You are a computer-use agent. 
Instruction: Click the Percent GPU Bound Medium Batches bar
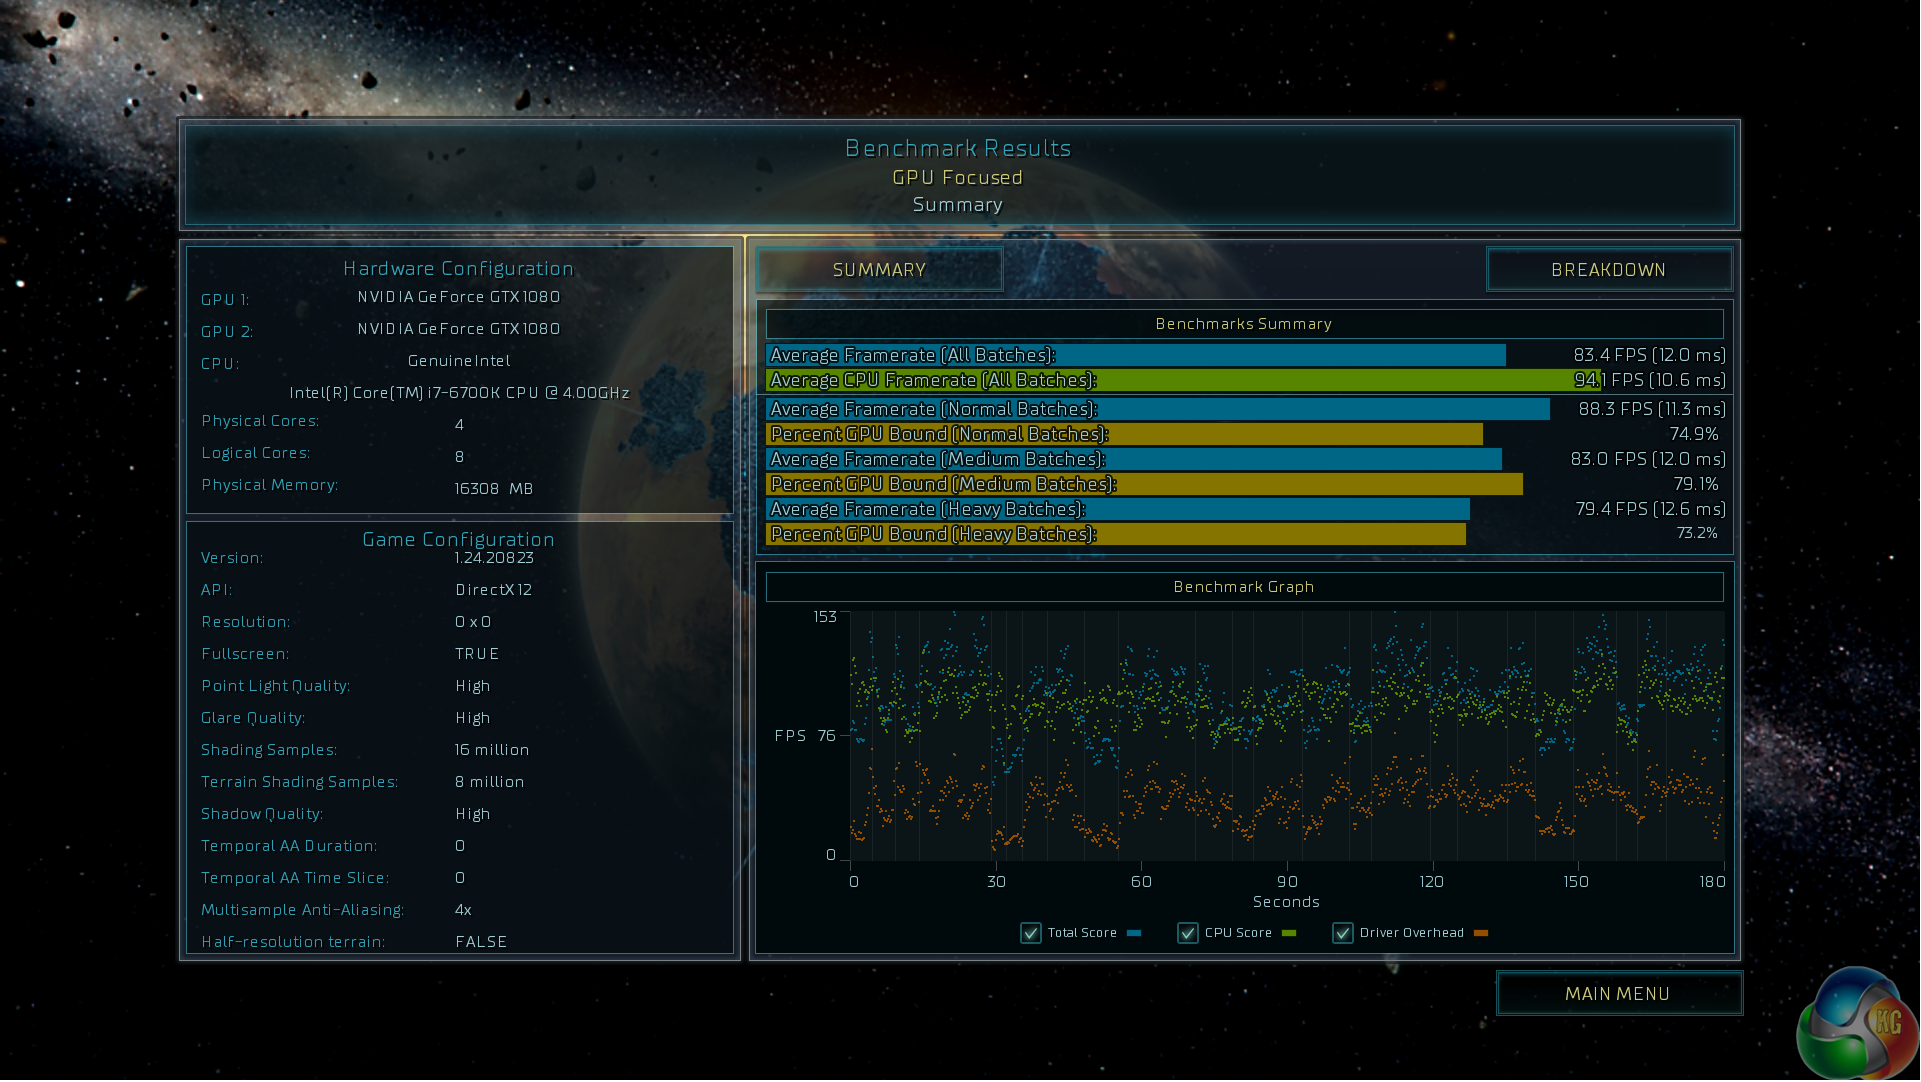click(1144, 485)
